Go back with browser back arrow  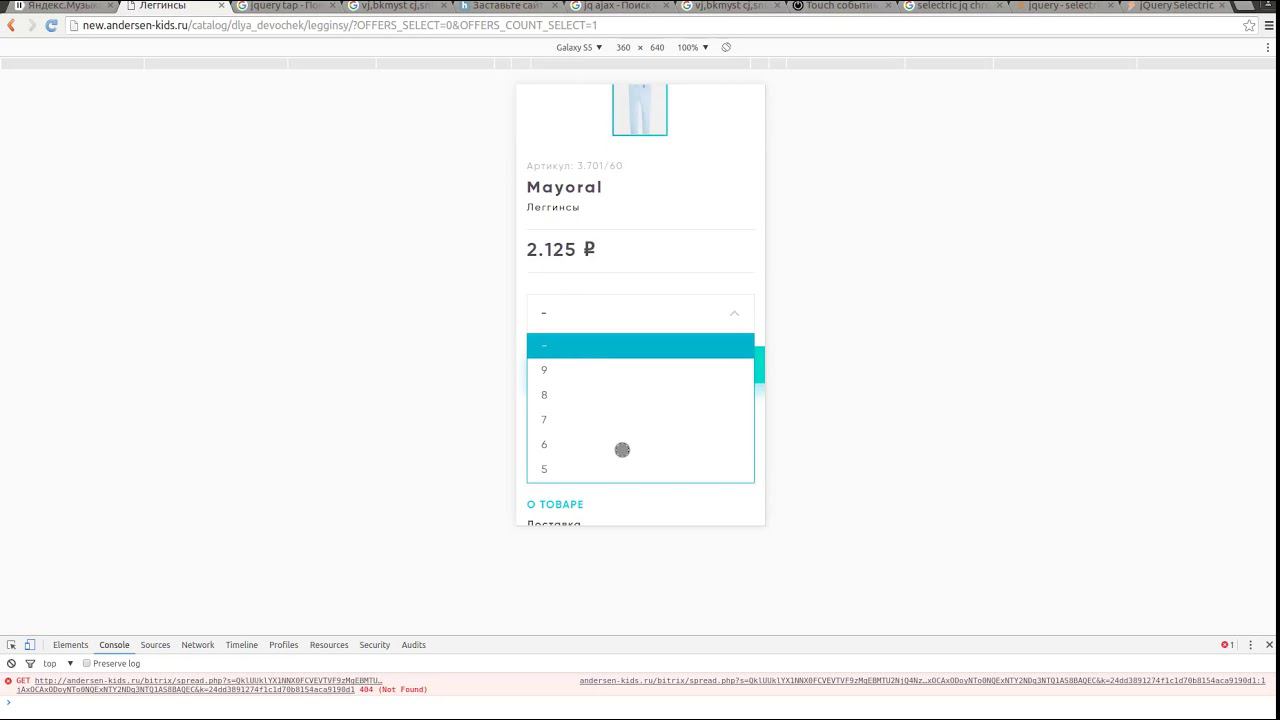(x=11, y=25)
